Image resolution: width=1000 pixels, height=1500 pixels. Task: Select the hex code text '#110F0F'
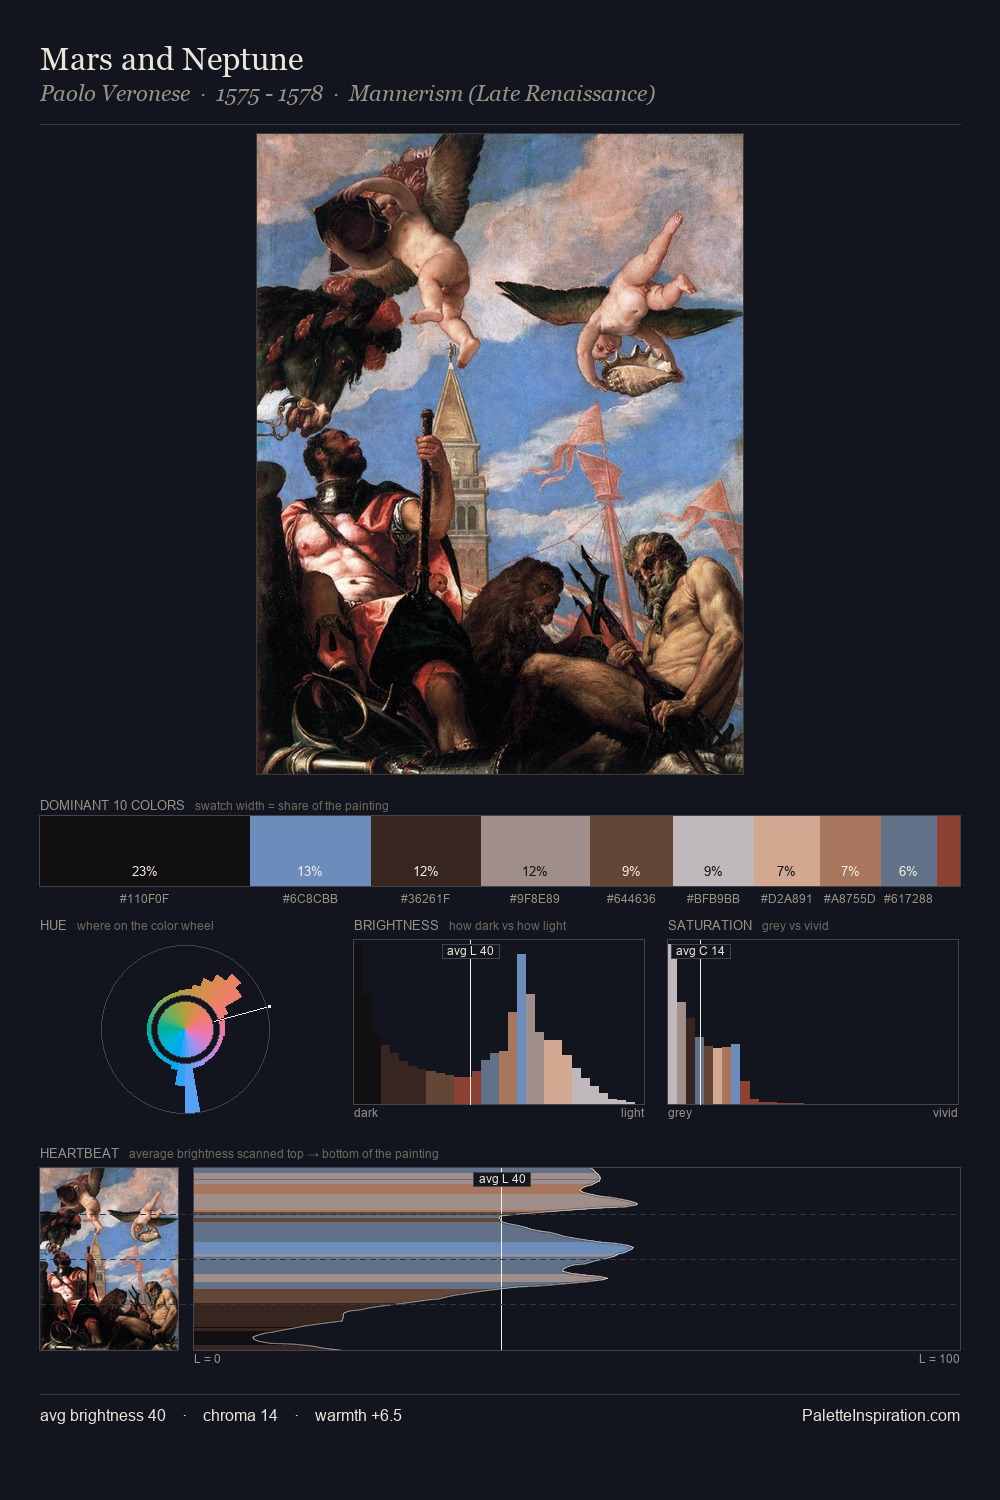click(x=145, y=898)
